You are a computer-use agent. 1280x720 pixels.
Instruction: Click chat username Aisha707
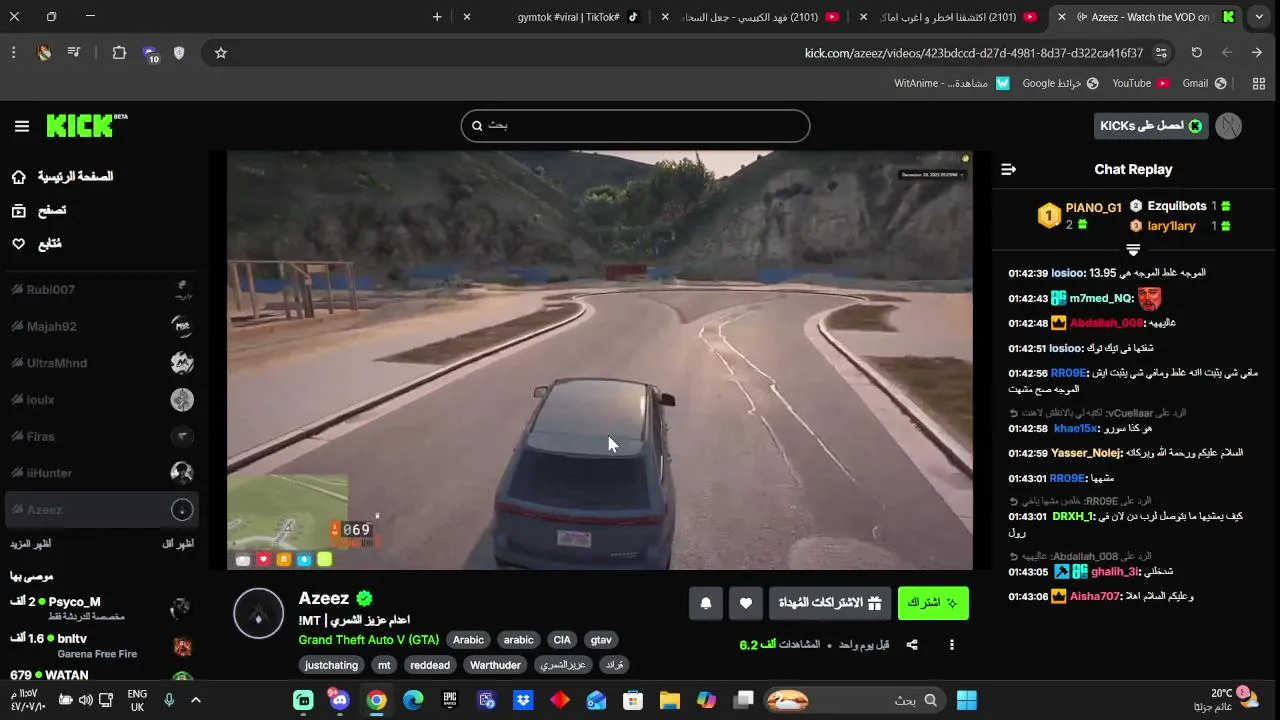(x=1095, y=597)
